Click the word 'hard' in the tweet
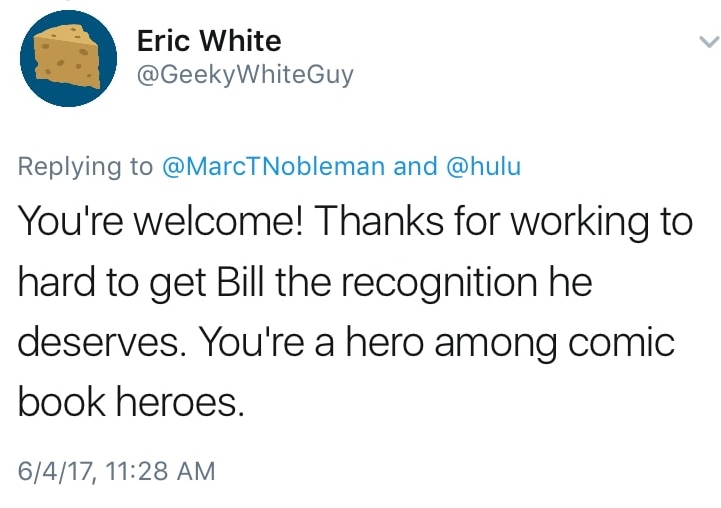 [x=55, y=283]
